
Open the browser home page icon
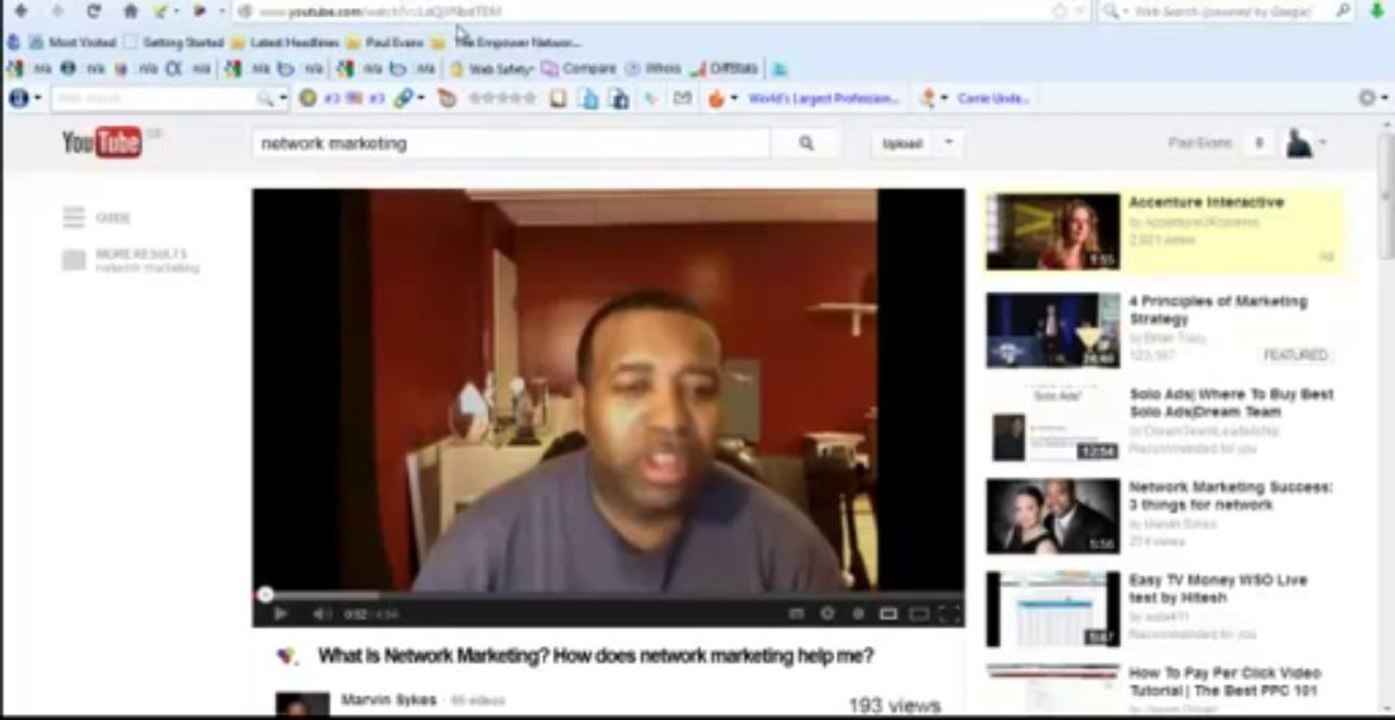[130, 11]
